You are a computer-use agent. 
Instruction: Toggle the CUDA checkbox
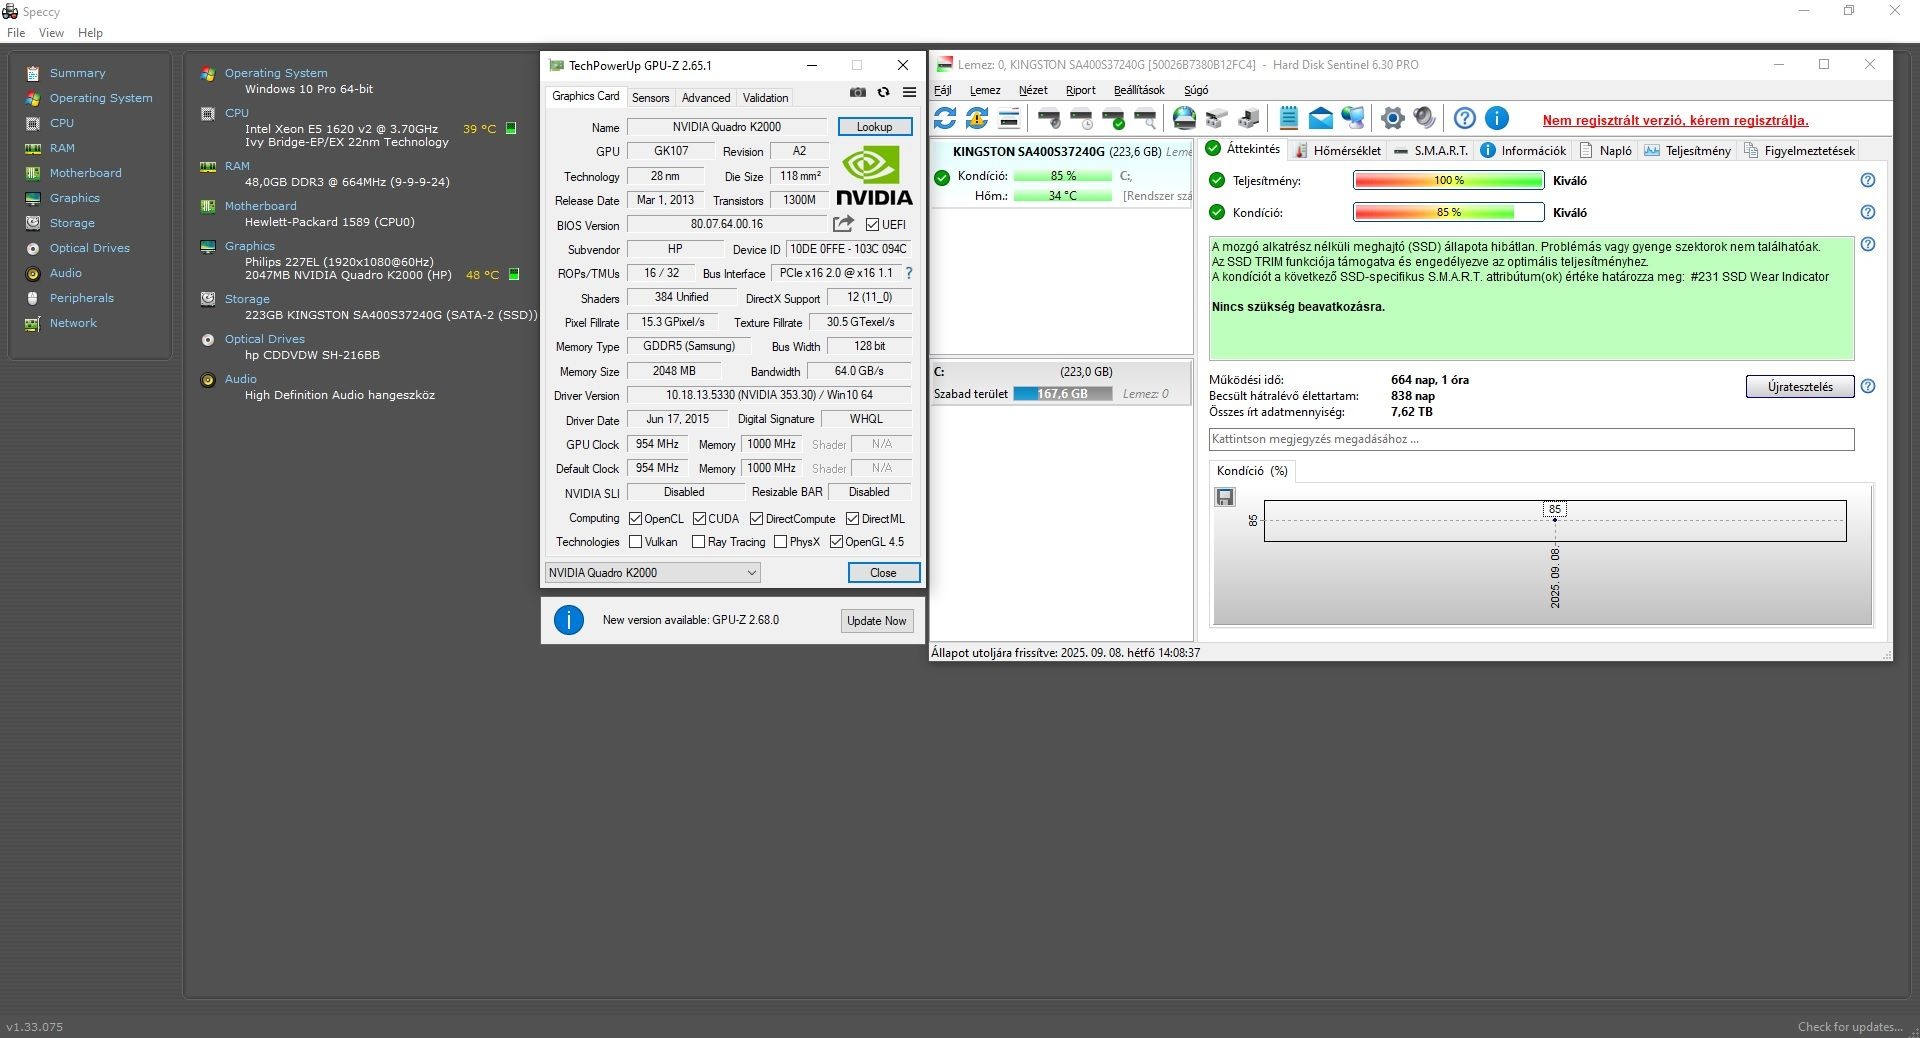click(x=699, y=519)
